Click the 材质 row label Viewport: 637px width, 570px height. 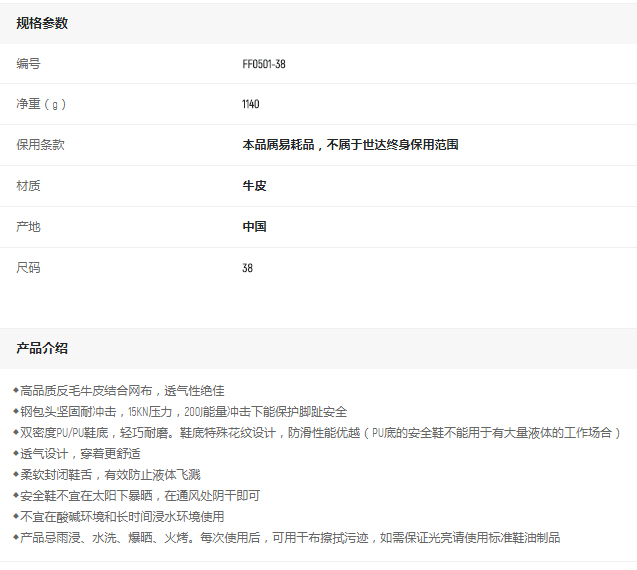[28, 186]
